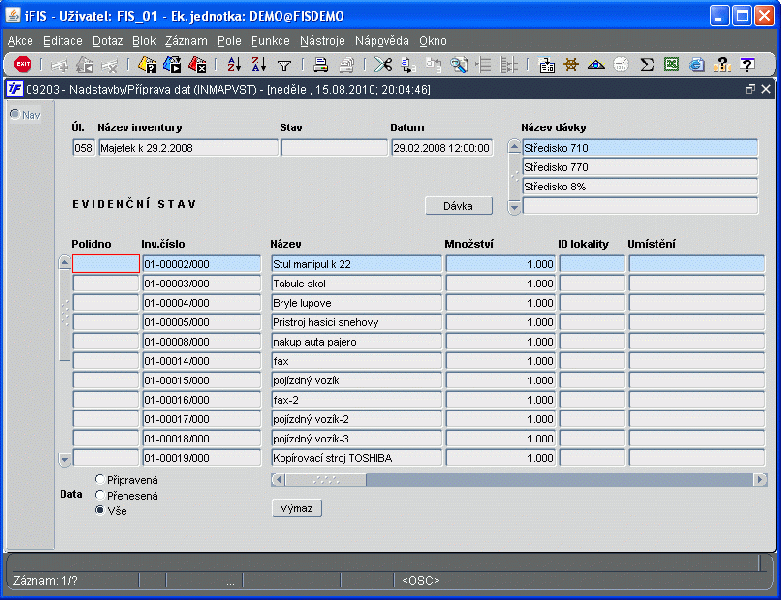Click the execute-query icon with play symbol
Viewport: 781px width, 600px height.
coord(172,64)
